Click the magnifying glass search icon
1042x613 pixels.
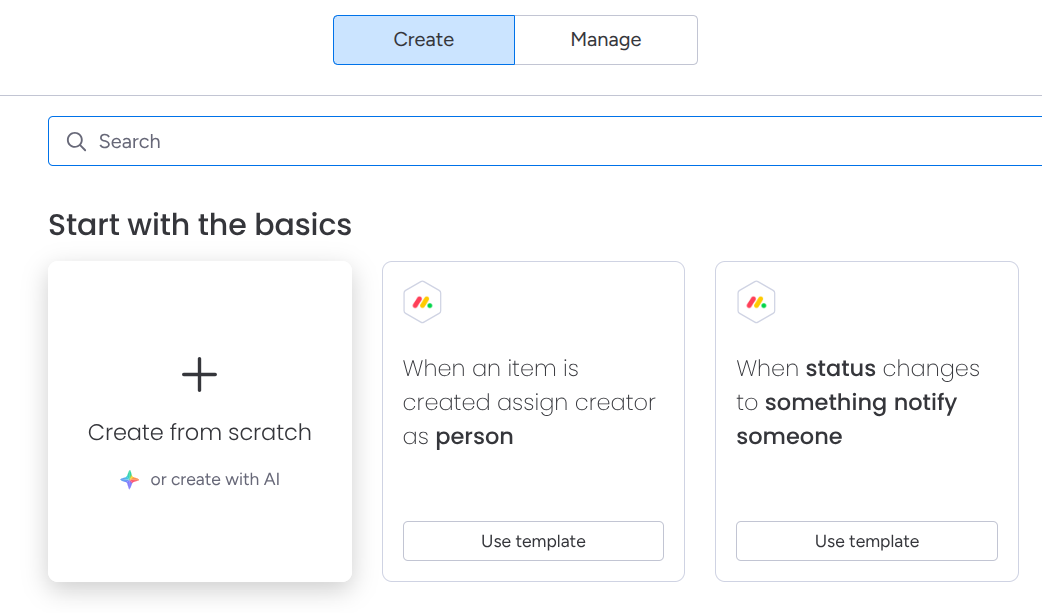(76, 141)
